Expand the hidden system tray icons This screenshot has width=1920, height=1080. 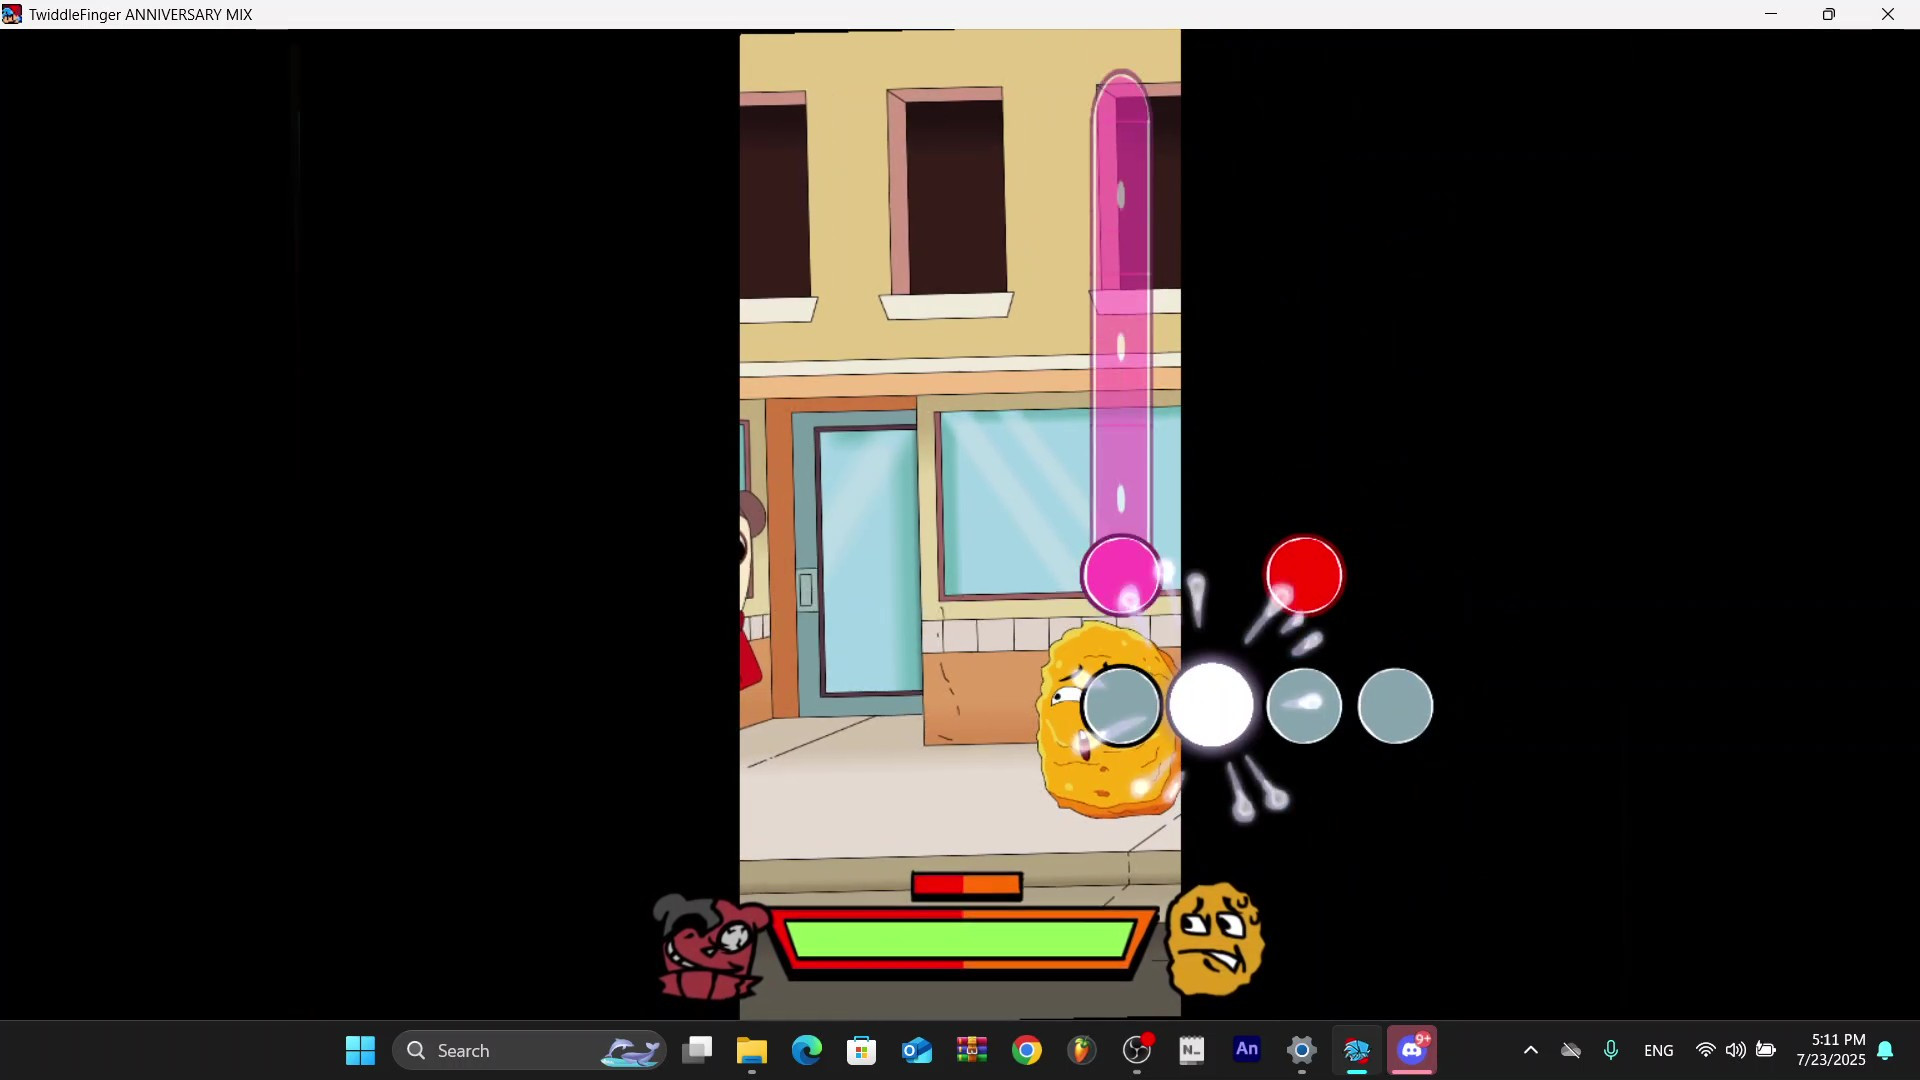pyautogui.click(x=1530, y=1050)
